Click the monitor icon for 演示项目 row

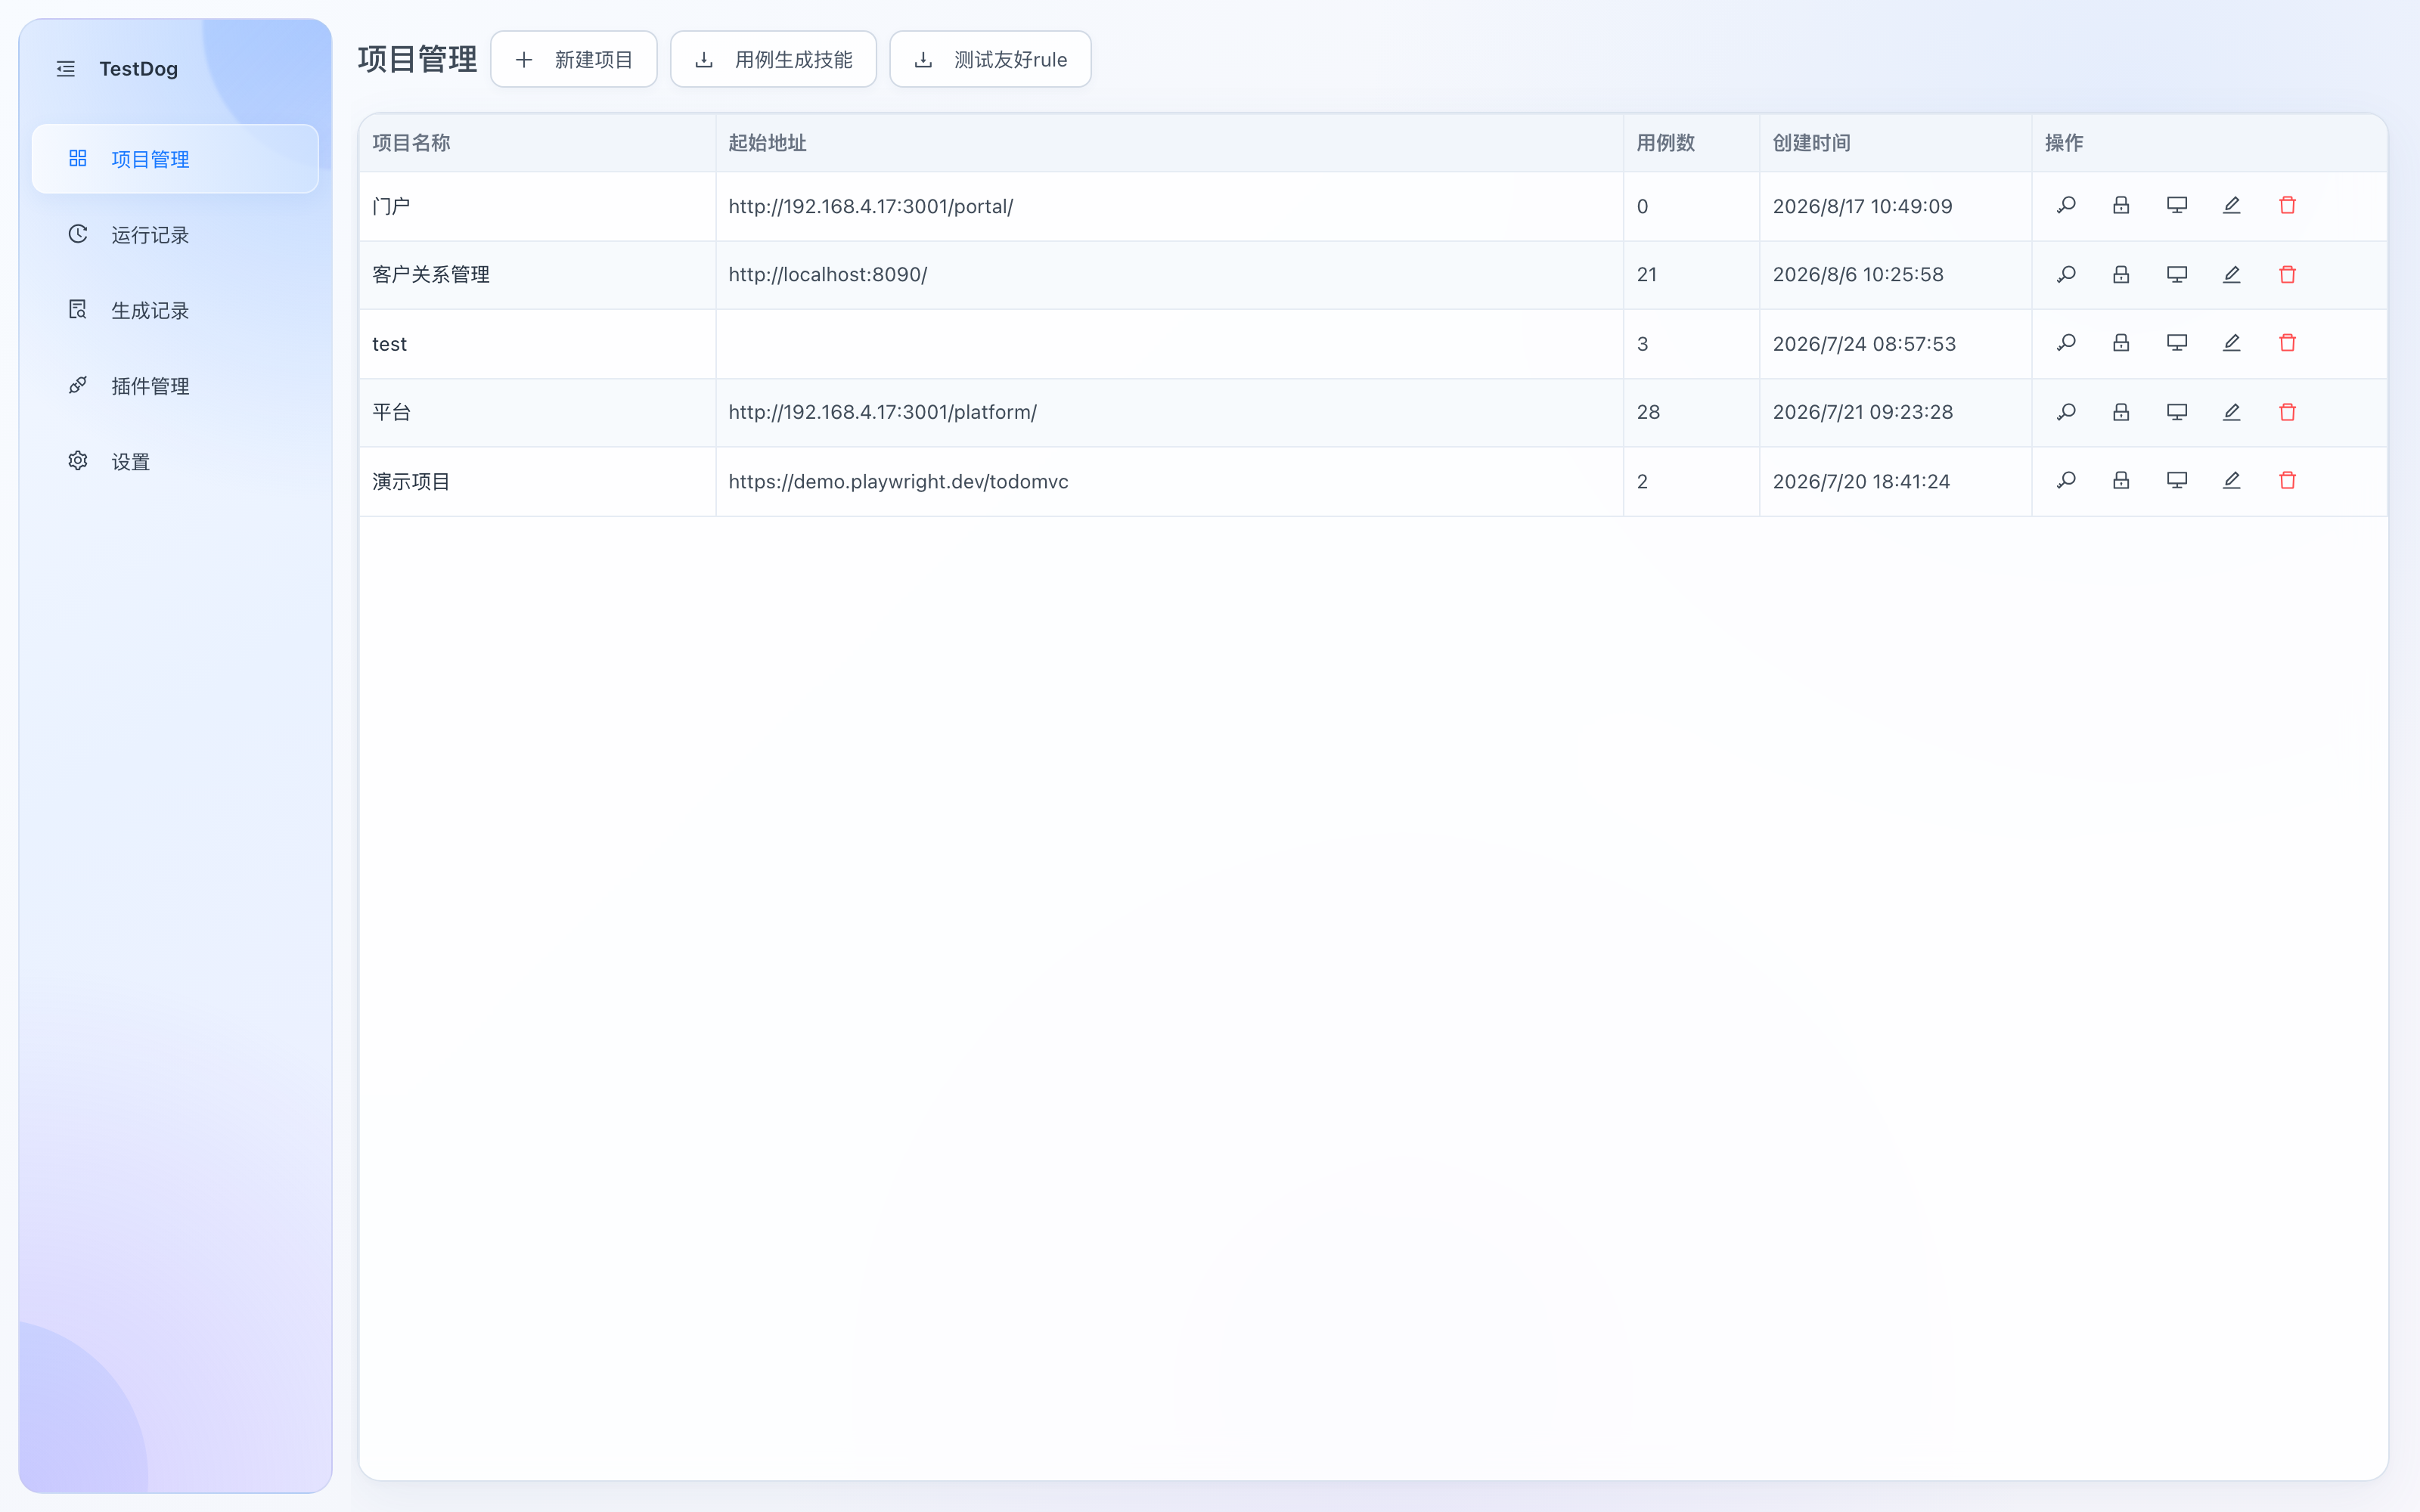(x=2177, y=481)
